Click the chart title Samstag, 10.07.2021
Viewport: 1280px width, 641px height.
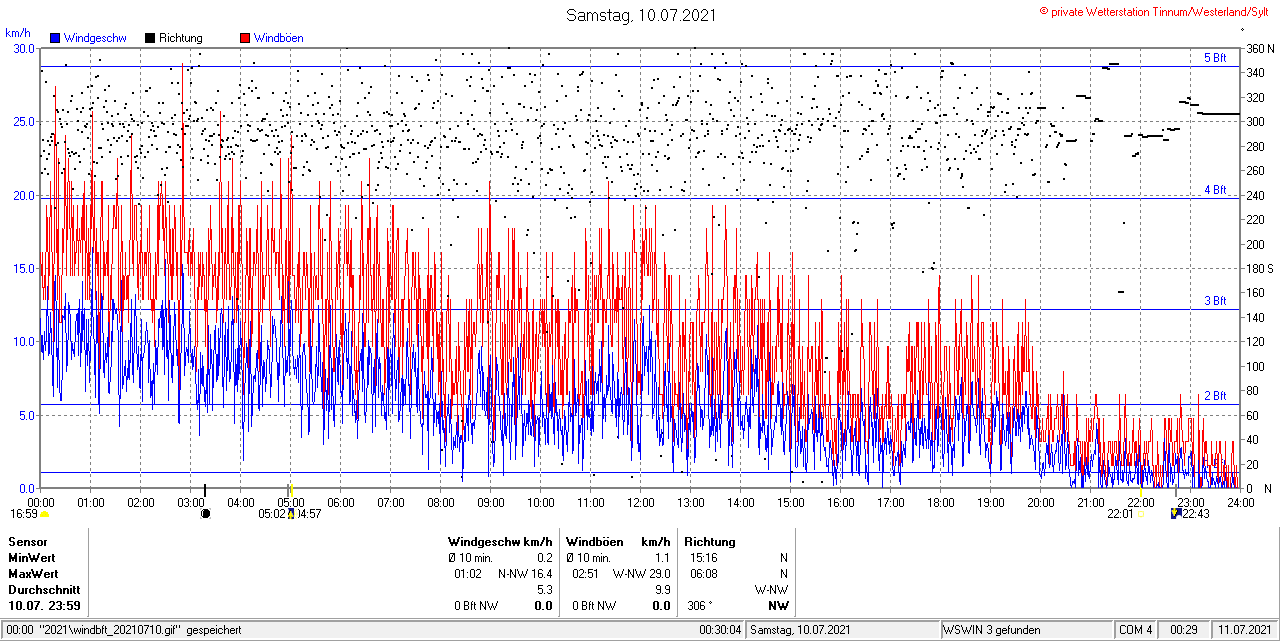click(x=641, y=15)
